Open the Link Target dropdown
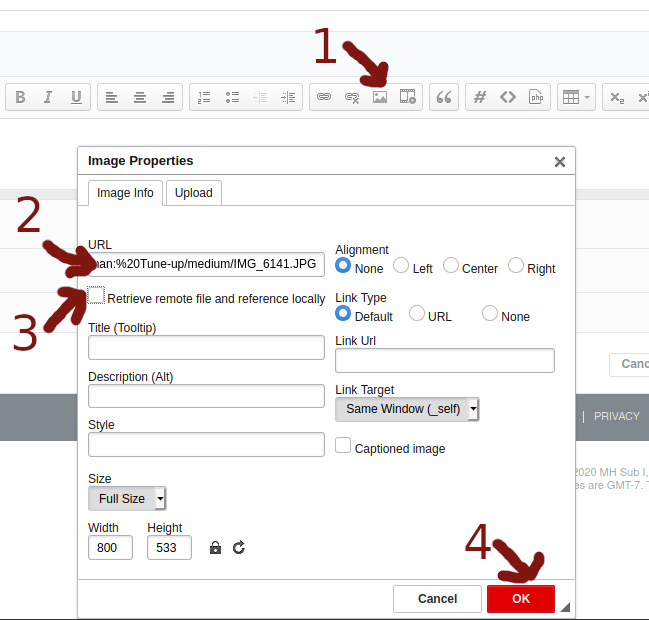The width and height of the screenshot is (649, 620). (x=407, y=409)
